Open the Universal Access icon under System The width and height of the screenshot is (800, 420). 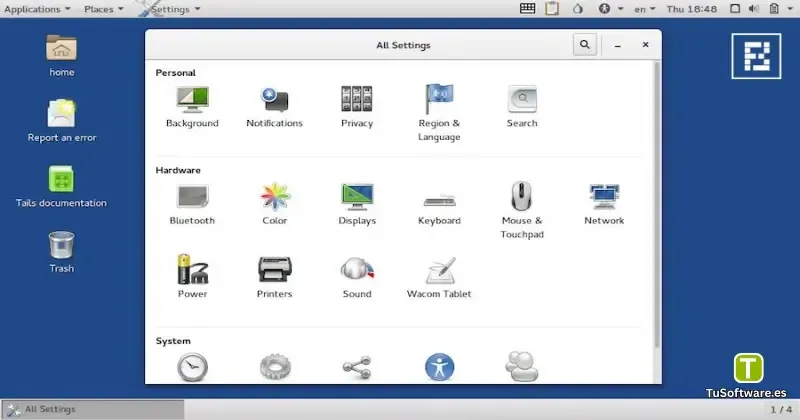pyautogui.click(x=439, y=367)
